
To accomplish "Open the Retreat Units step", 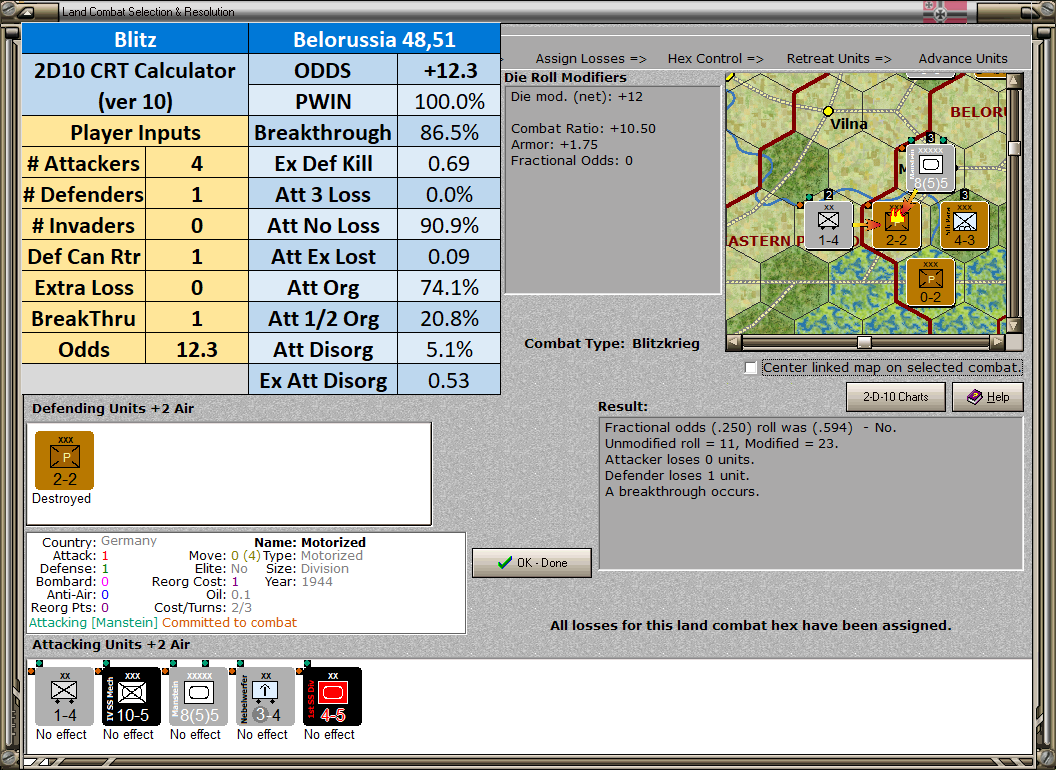I will coord(838,59).
